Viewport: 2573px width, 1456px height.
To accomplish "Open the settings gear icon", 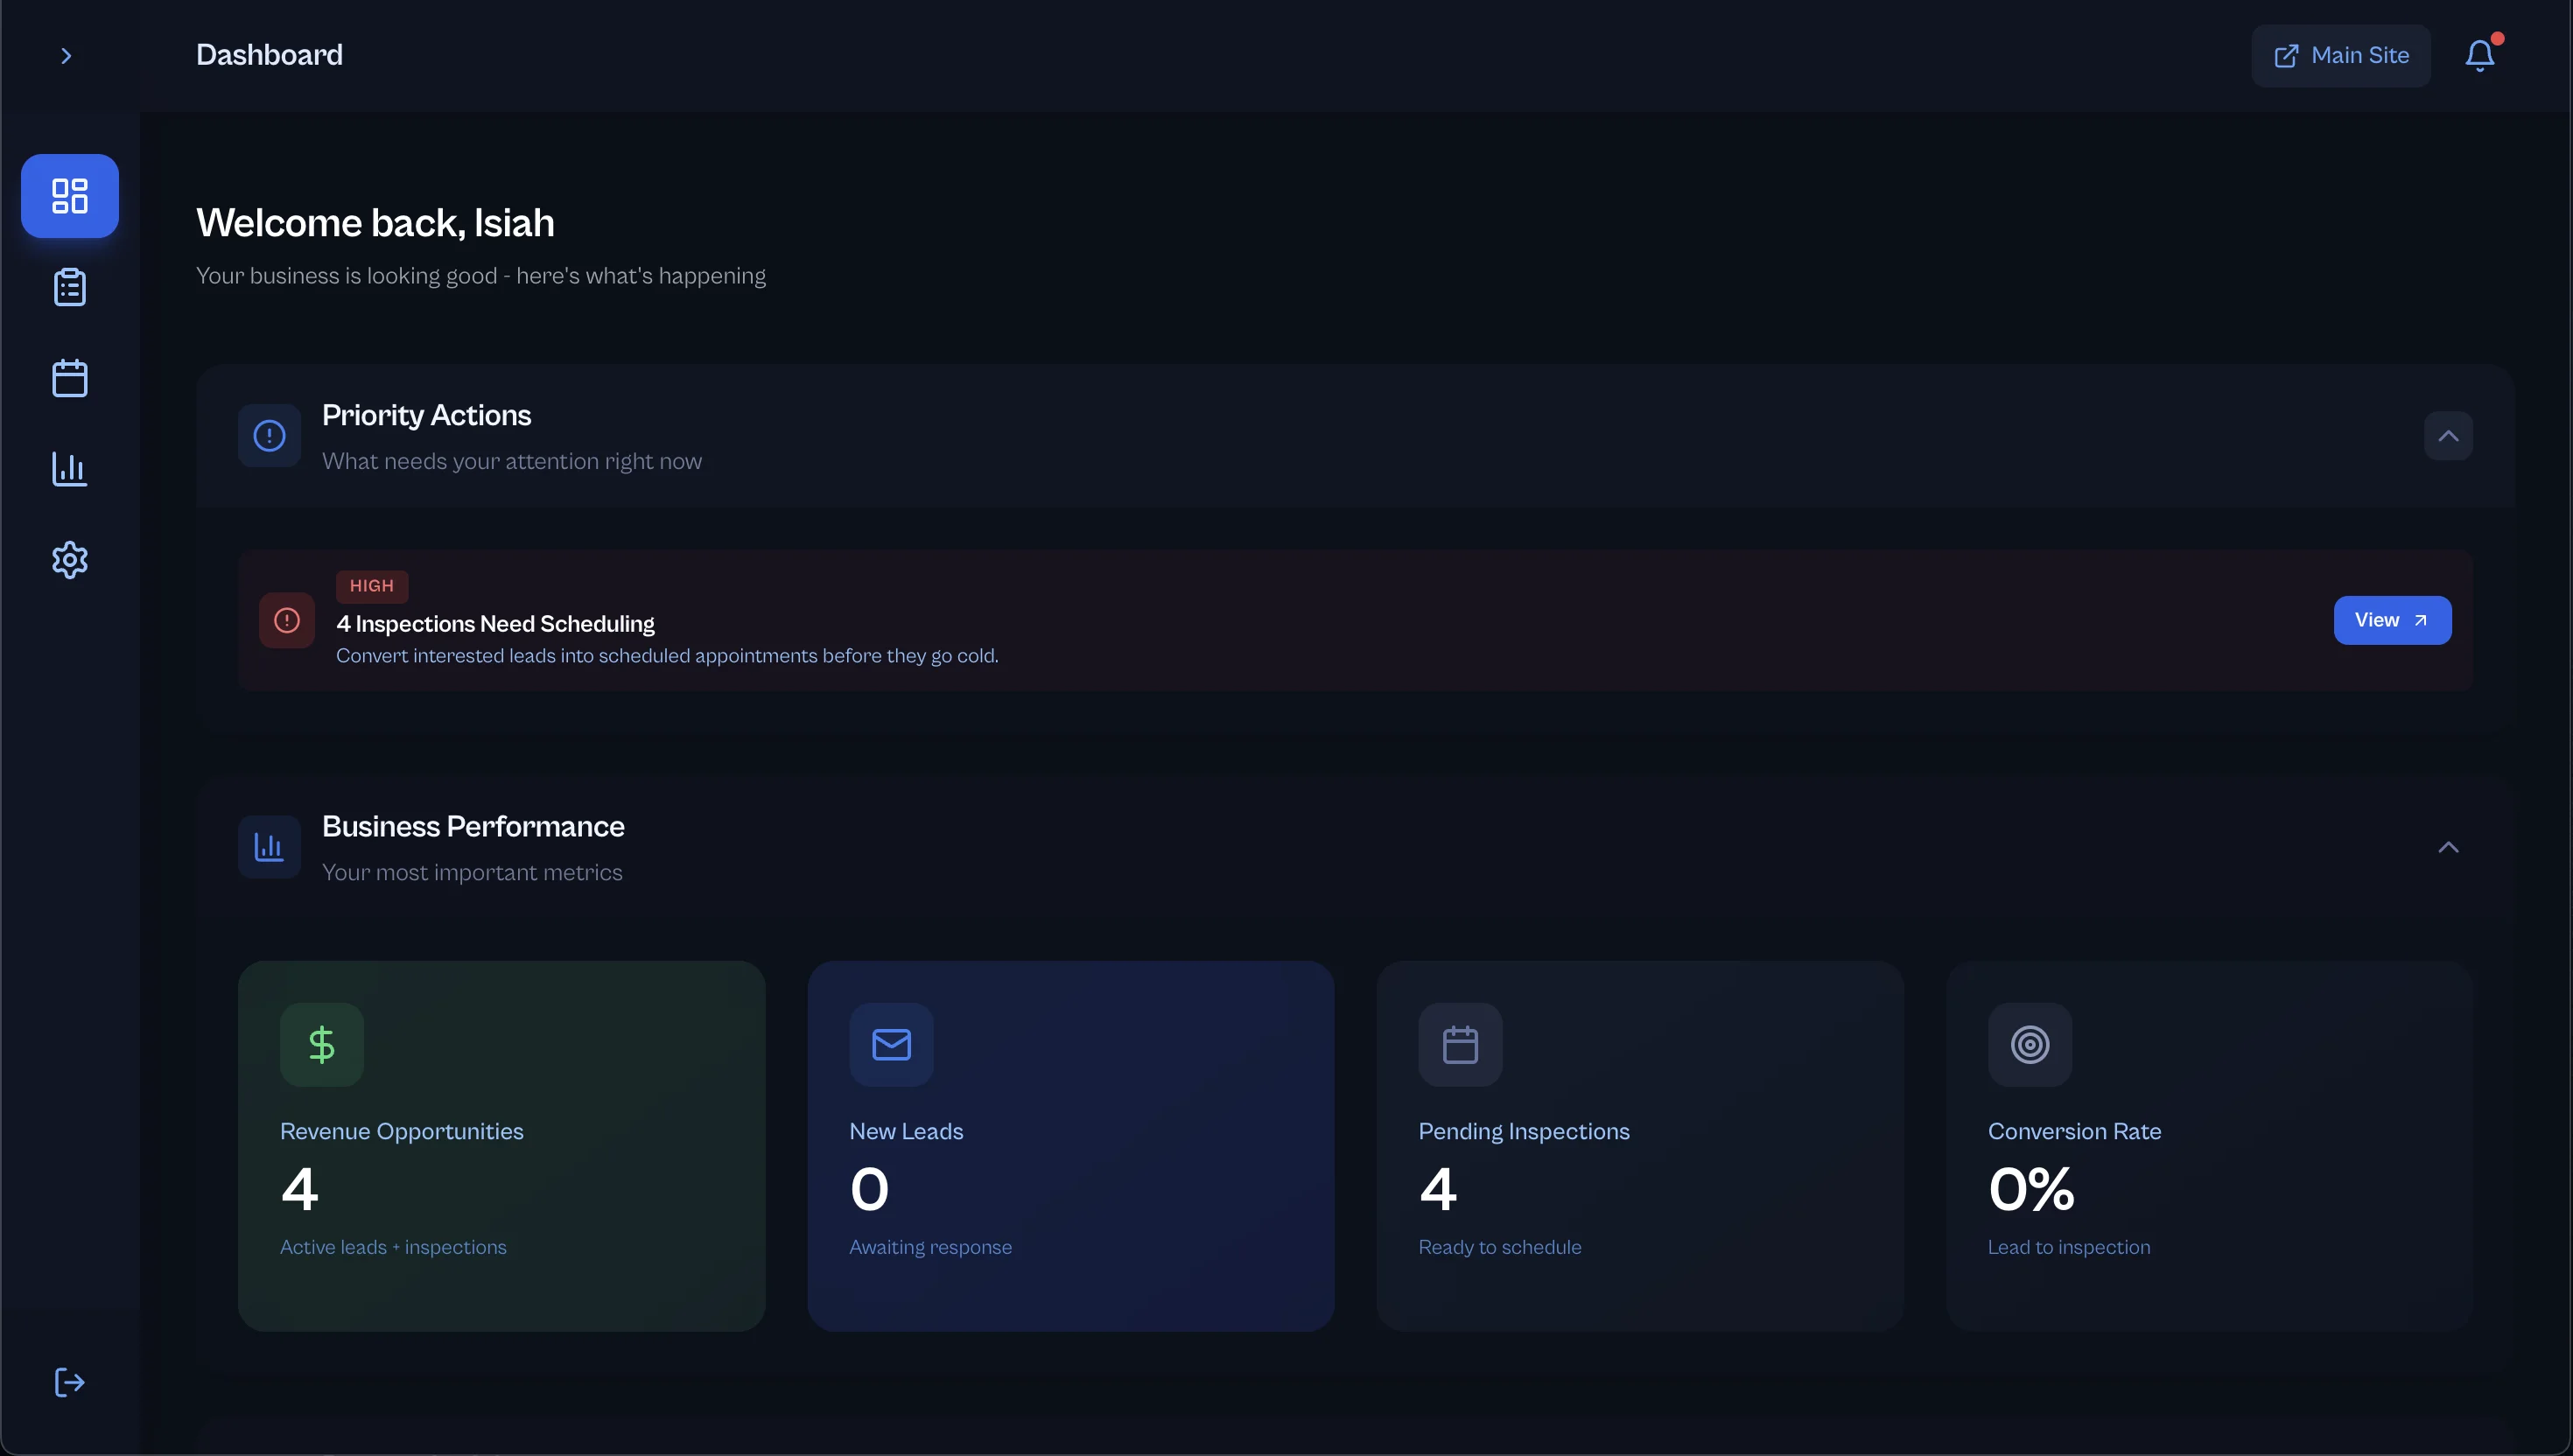I will point(69,560).
